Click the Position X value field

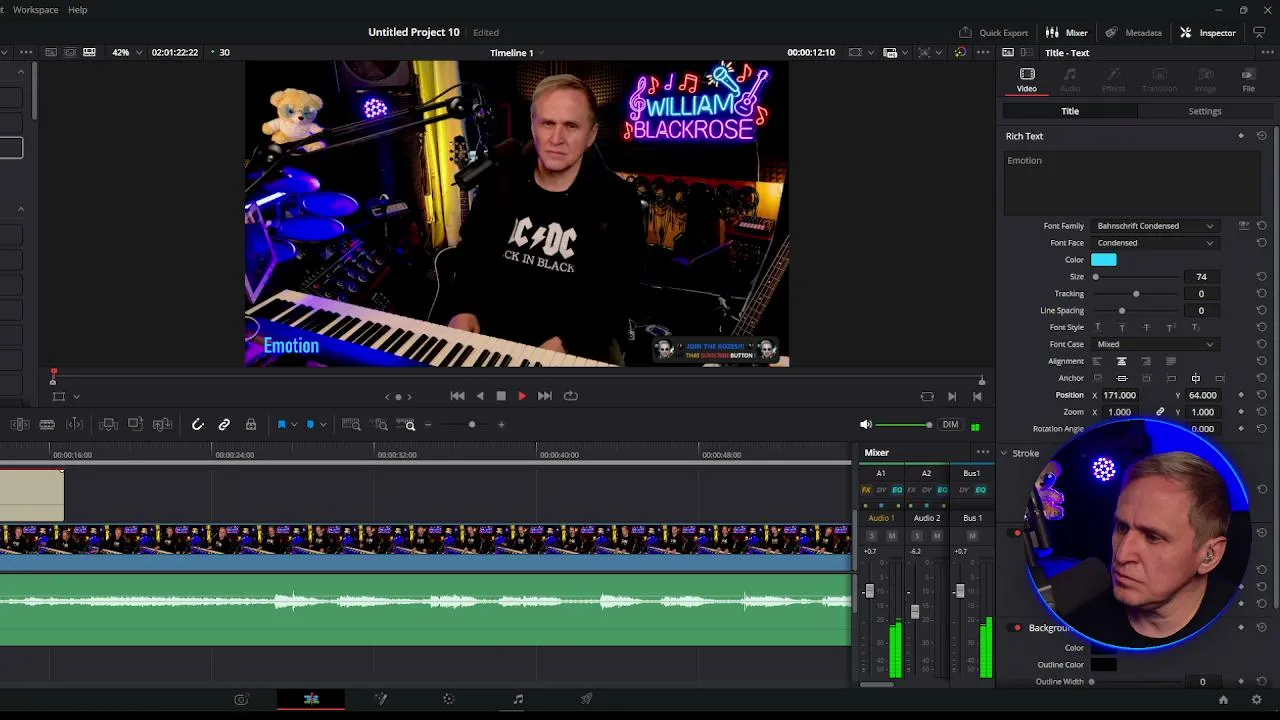1119,395
